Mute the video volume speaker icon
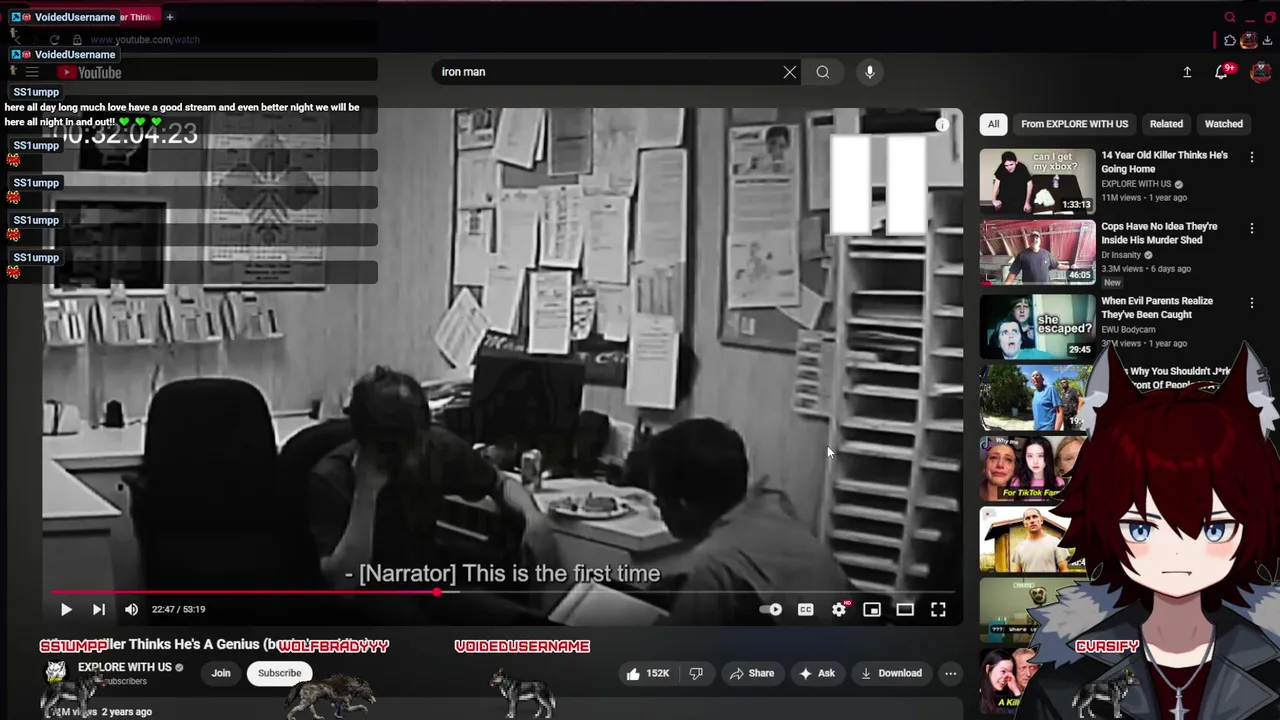 pyautogui.click(x=131, y=609)
